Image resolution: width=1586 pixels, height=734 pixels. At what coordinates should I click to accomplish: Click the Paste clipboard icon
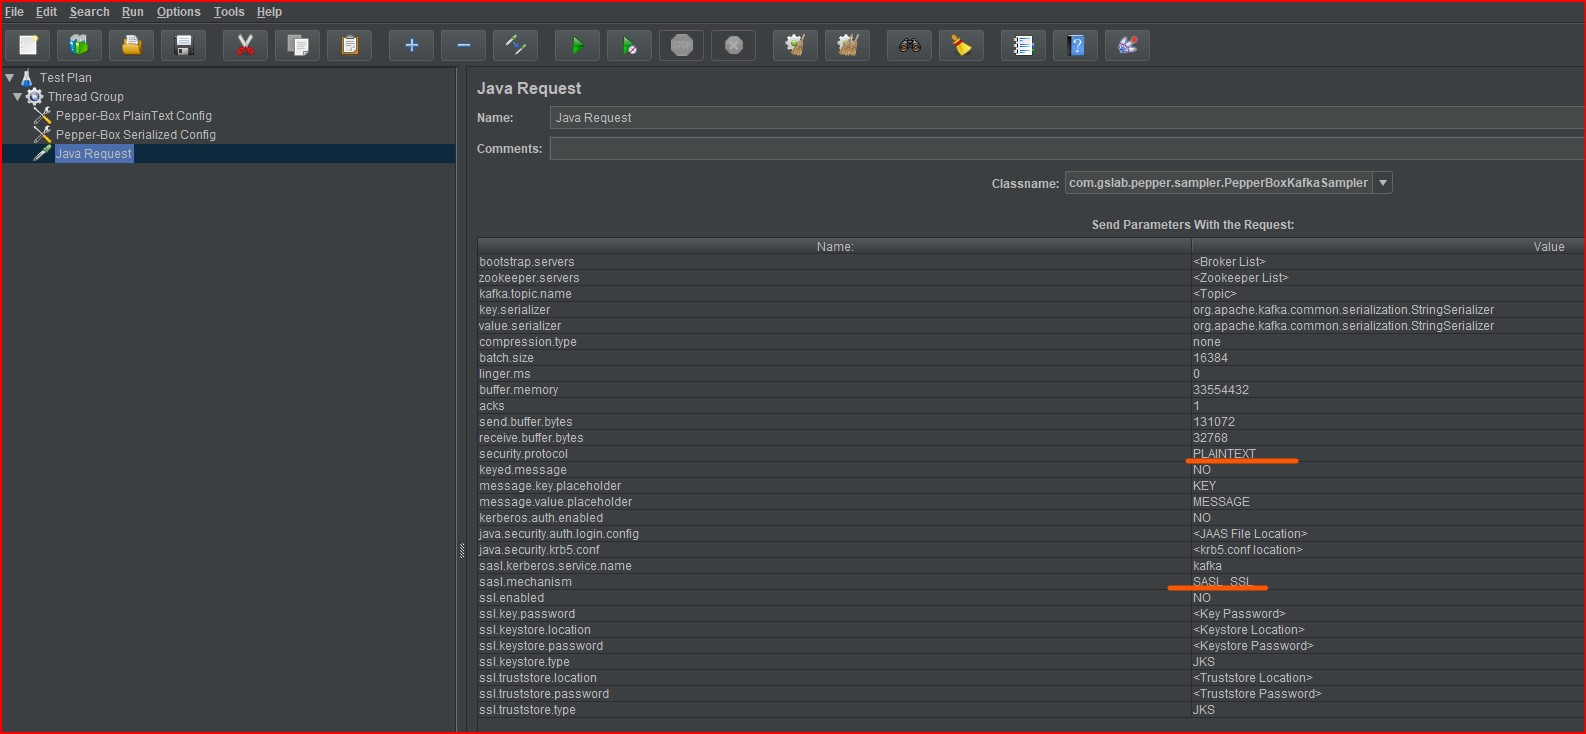(x=349, y=45)
